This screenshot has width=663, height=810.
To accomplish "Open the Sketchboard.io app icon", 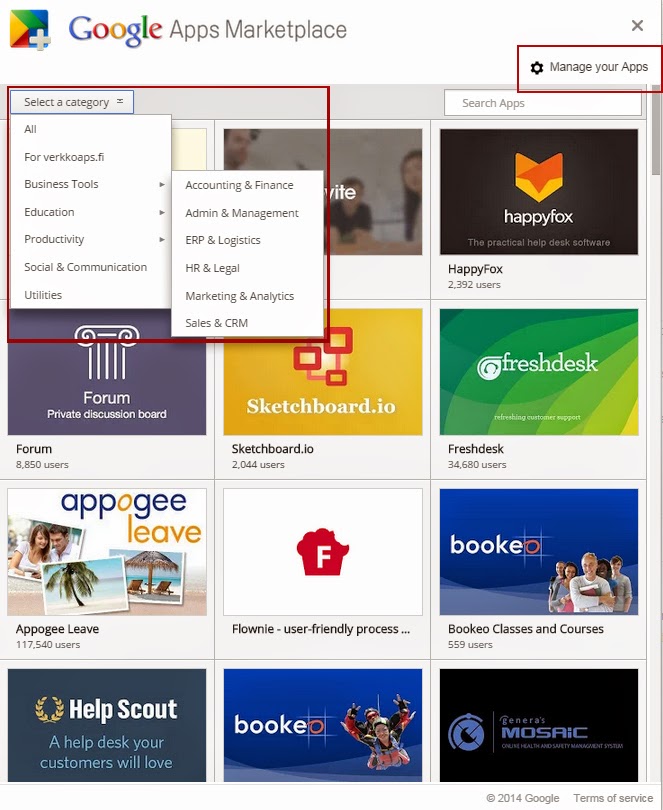I will (x=323, y=371).
